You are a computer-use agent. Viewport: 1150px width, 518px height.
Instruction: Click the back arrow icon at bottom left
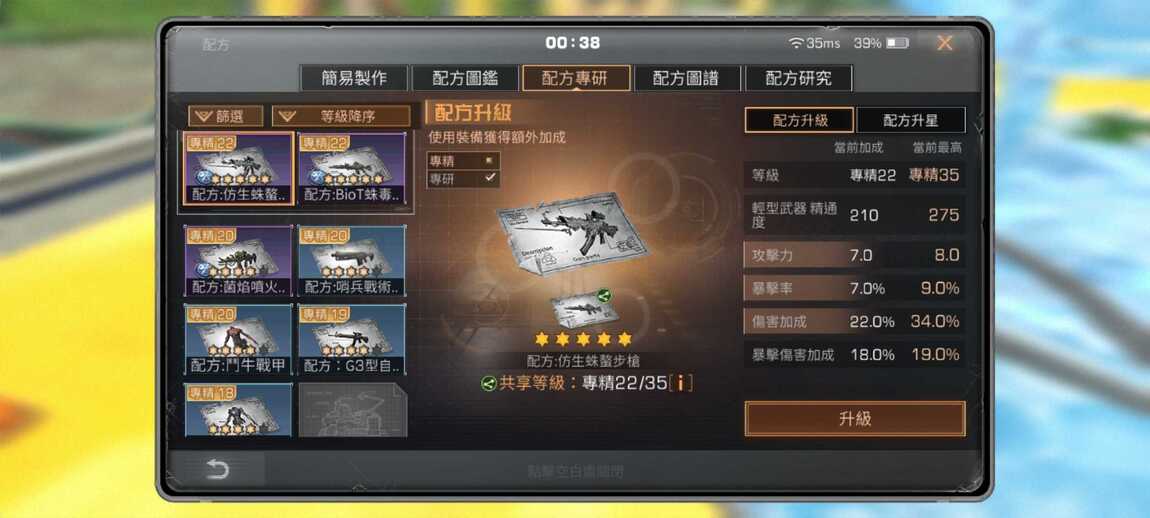click(217, 470)
